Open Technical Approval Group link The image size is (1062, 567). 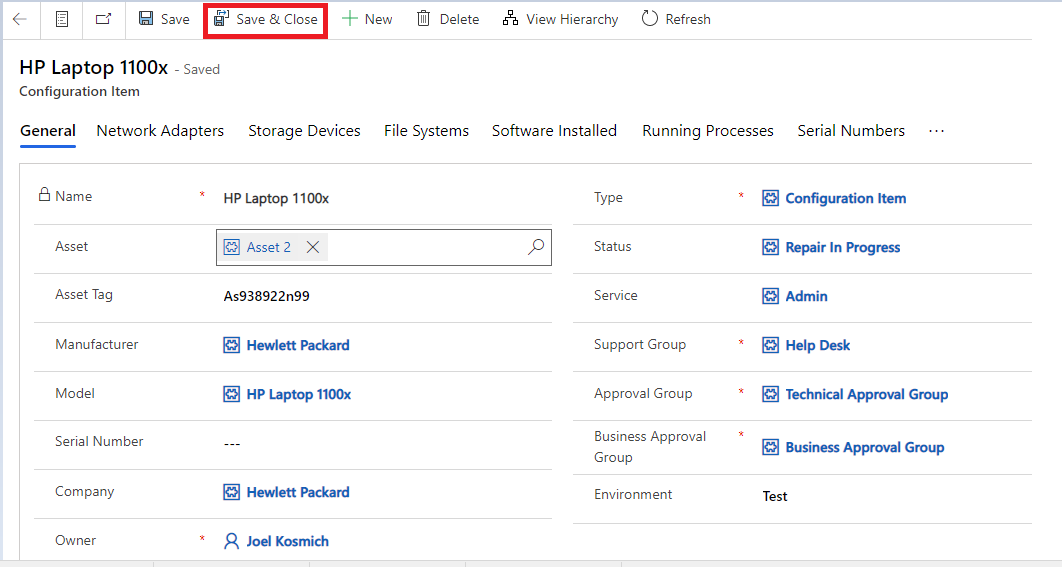point(866,394)
